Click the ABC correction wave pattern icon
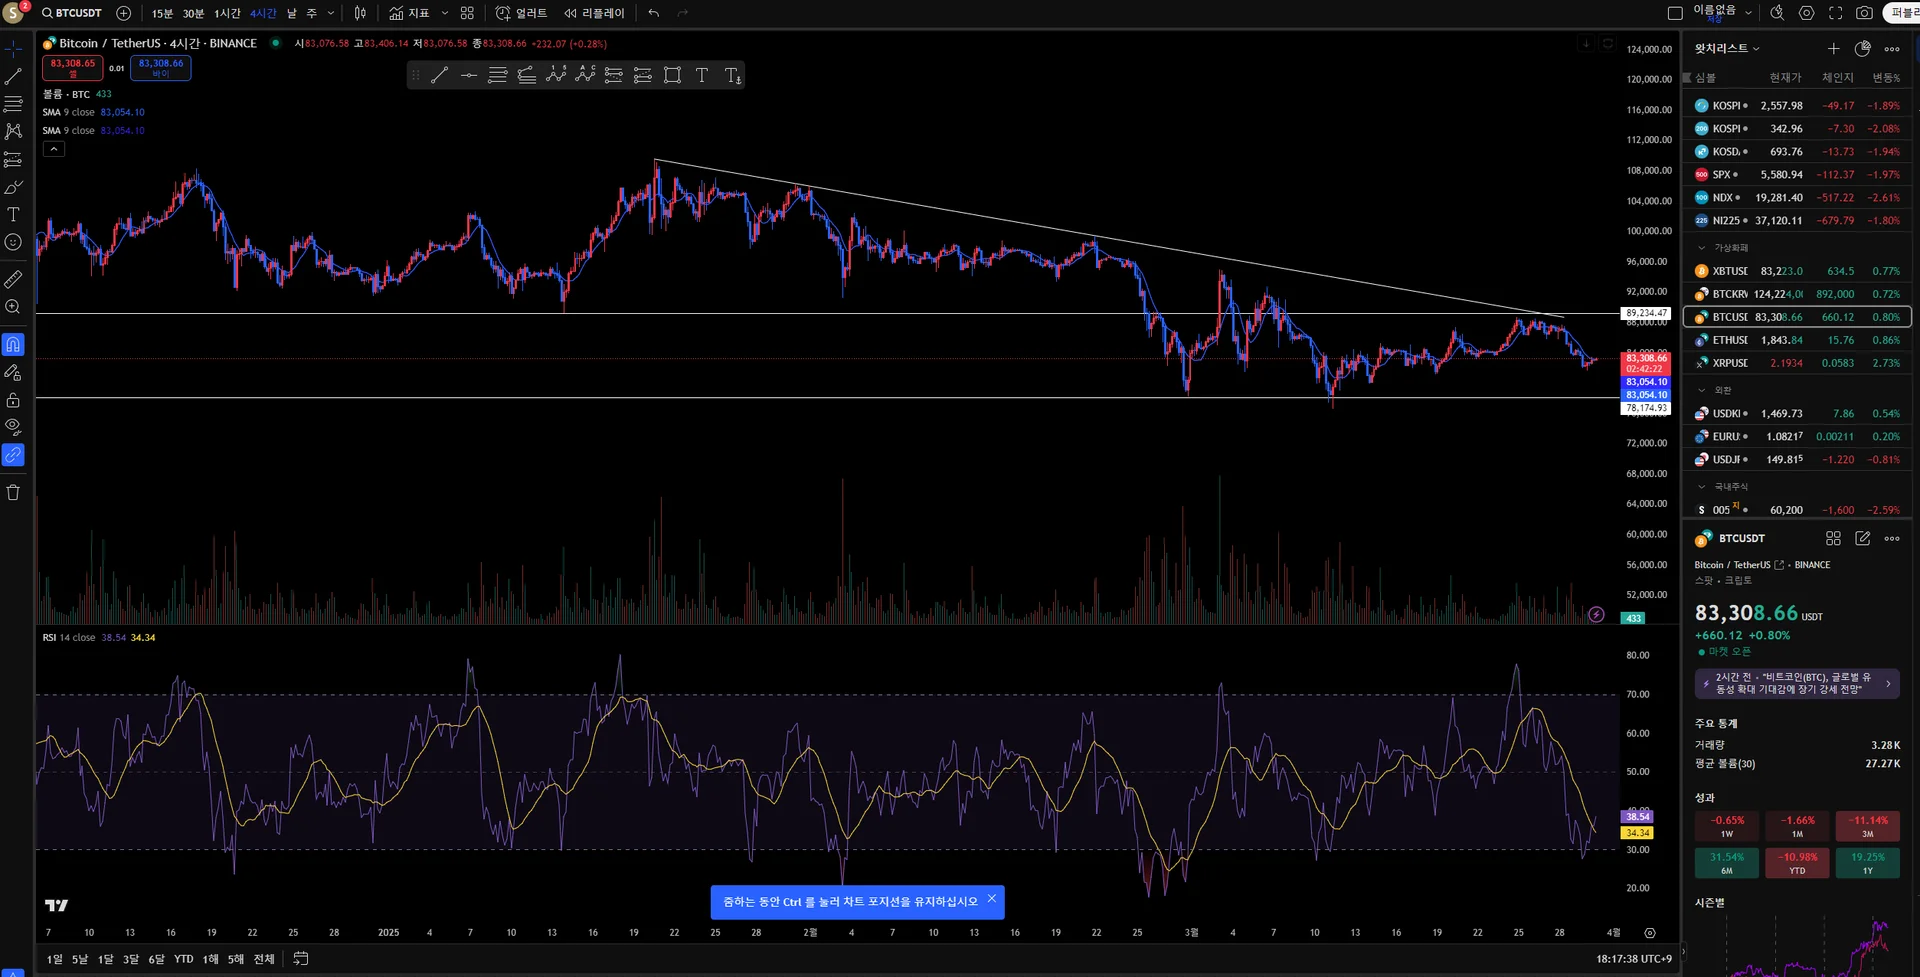Screen dimensions: 1920x977 [585, 75]
